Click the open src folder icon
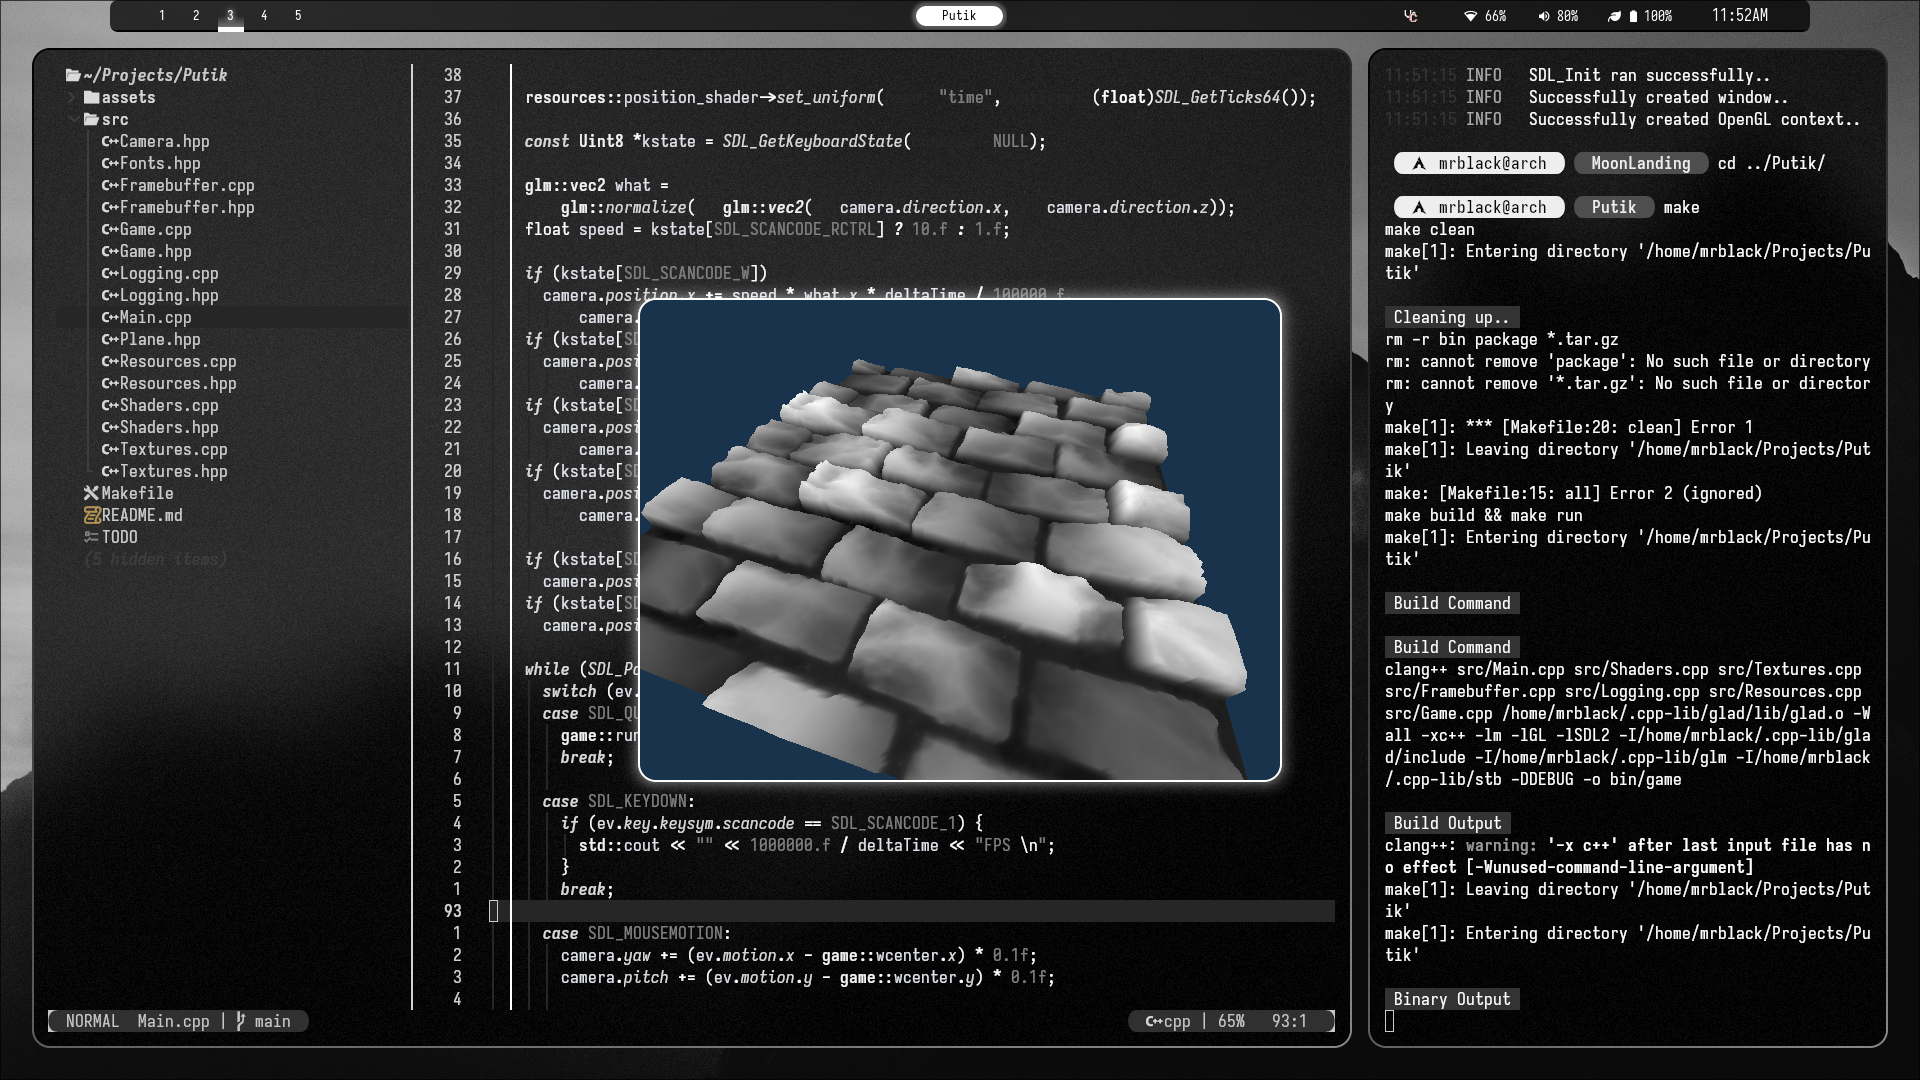This screenshot has width=1920, height=1080. (91, 120)
